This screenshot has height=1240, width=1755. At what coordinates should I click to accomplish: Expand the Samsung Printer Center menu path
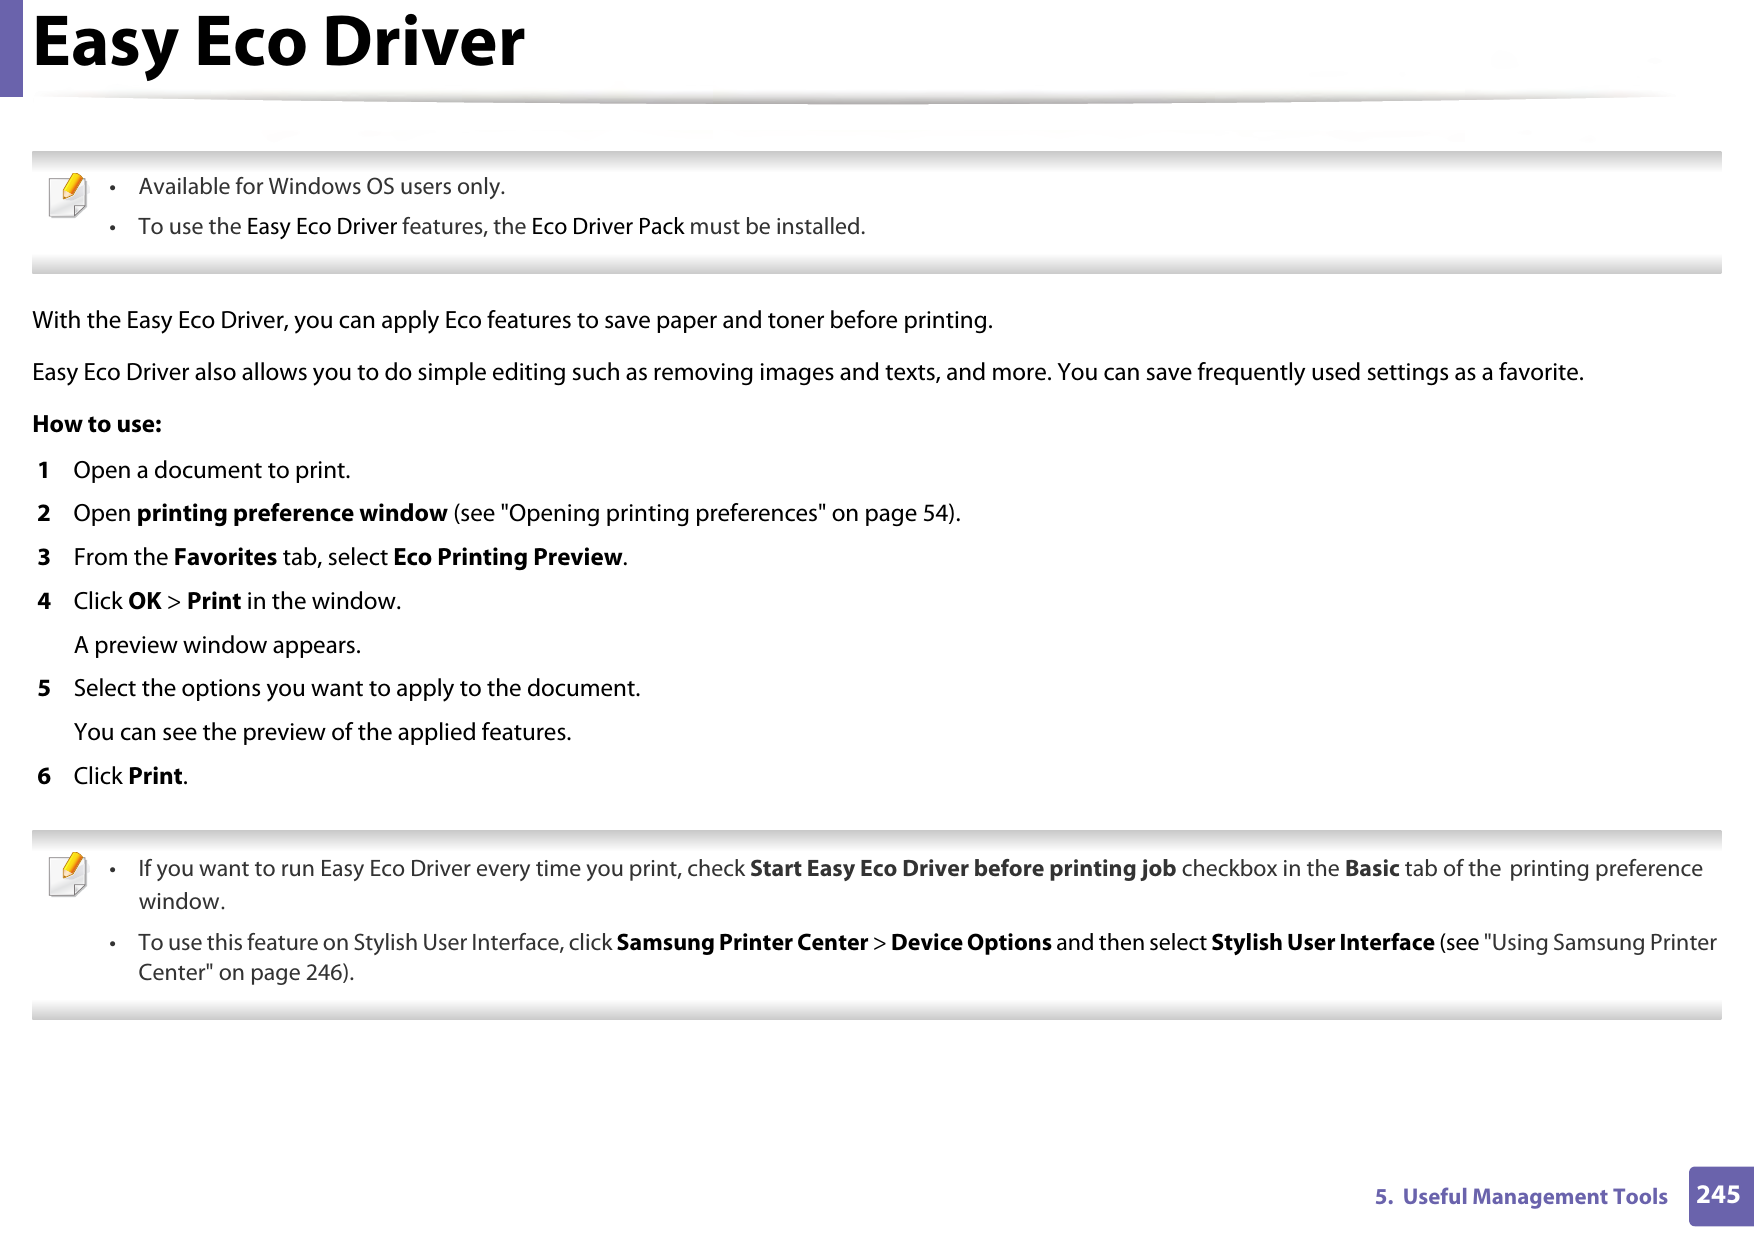pyautogui.click(x=742, y=942)
